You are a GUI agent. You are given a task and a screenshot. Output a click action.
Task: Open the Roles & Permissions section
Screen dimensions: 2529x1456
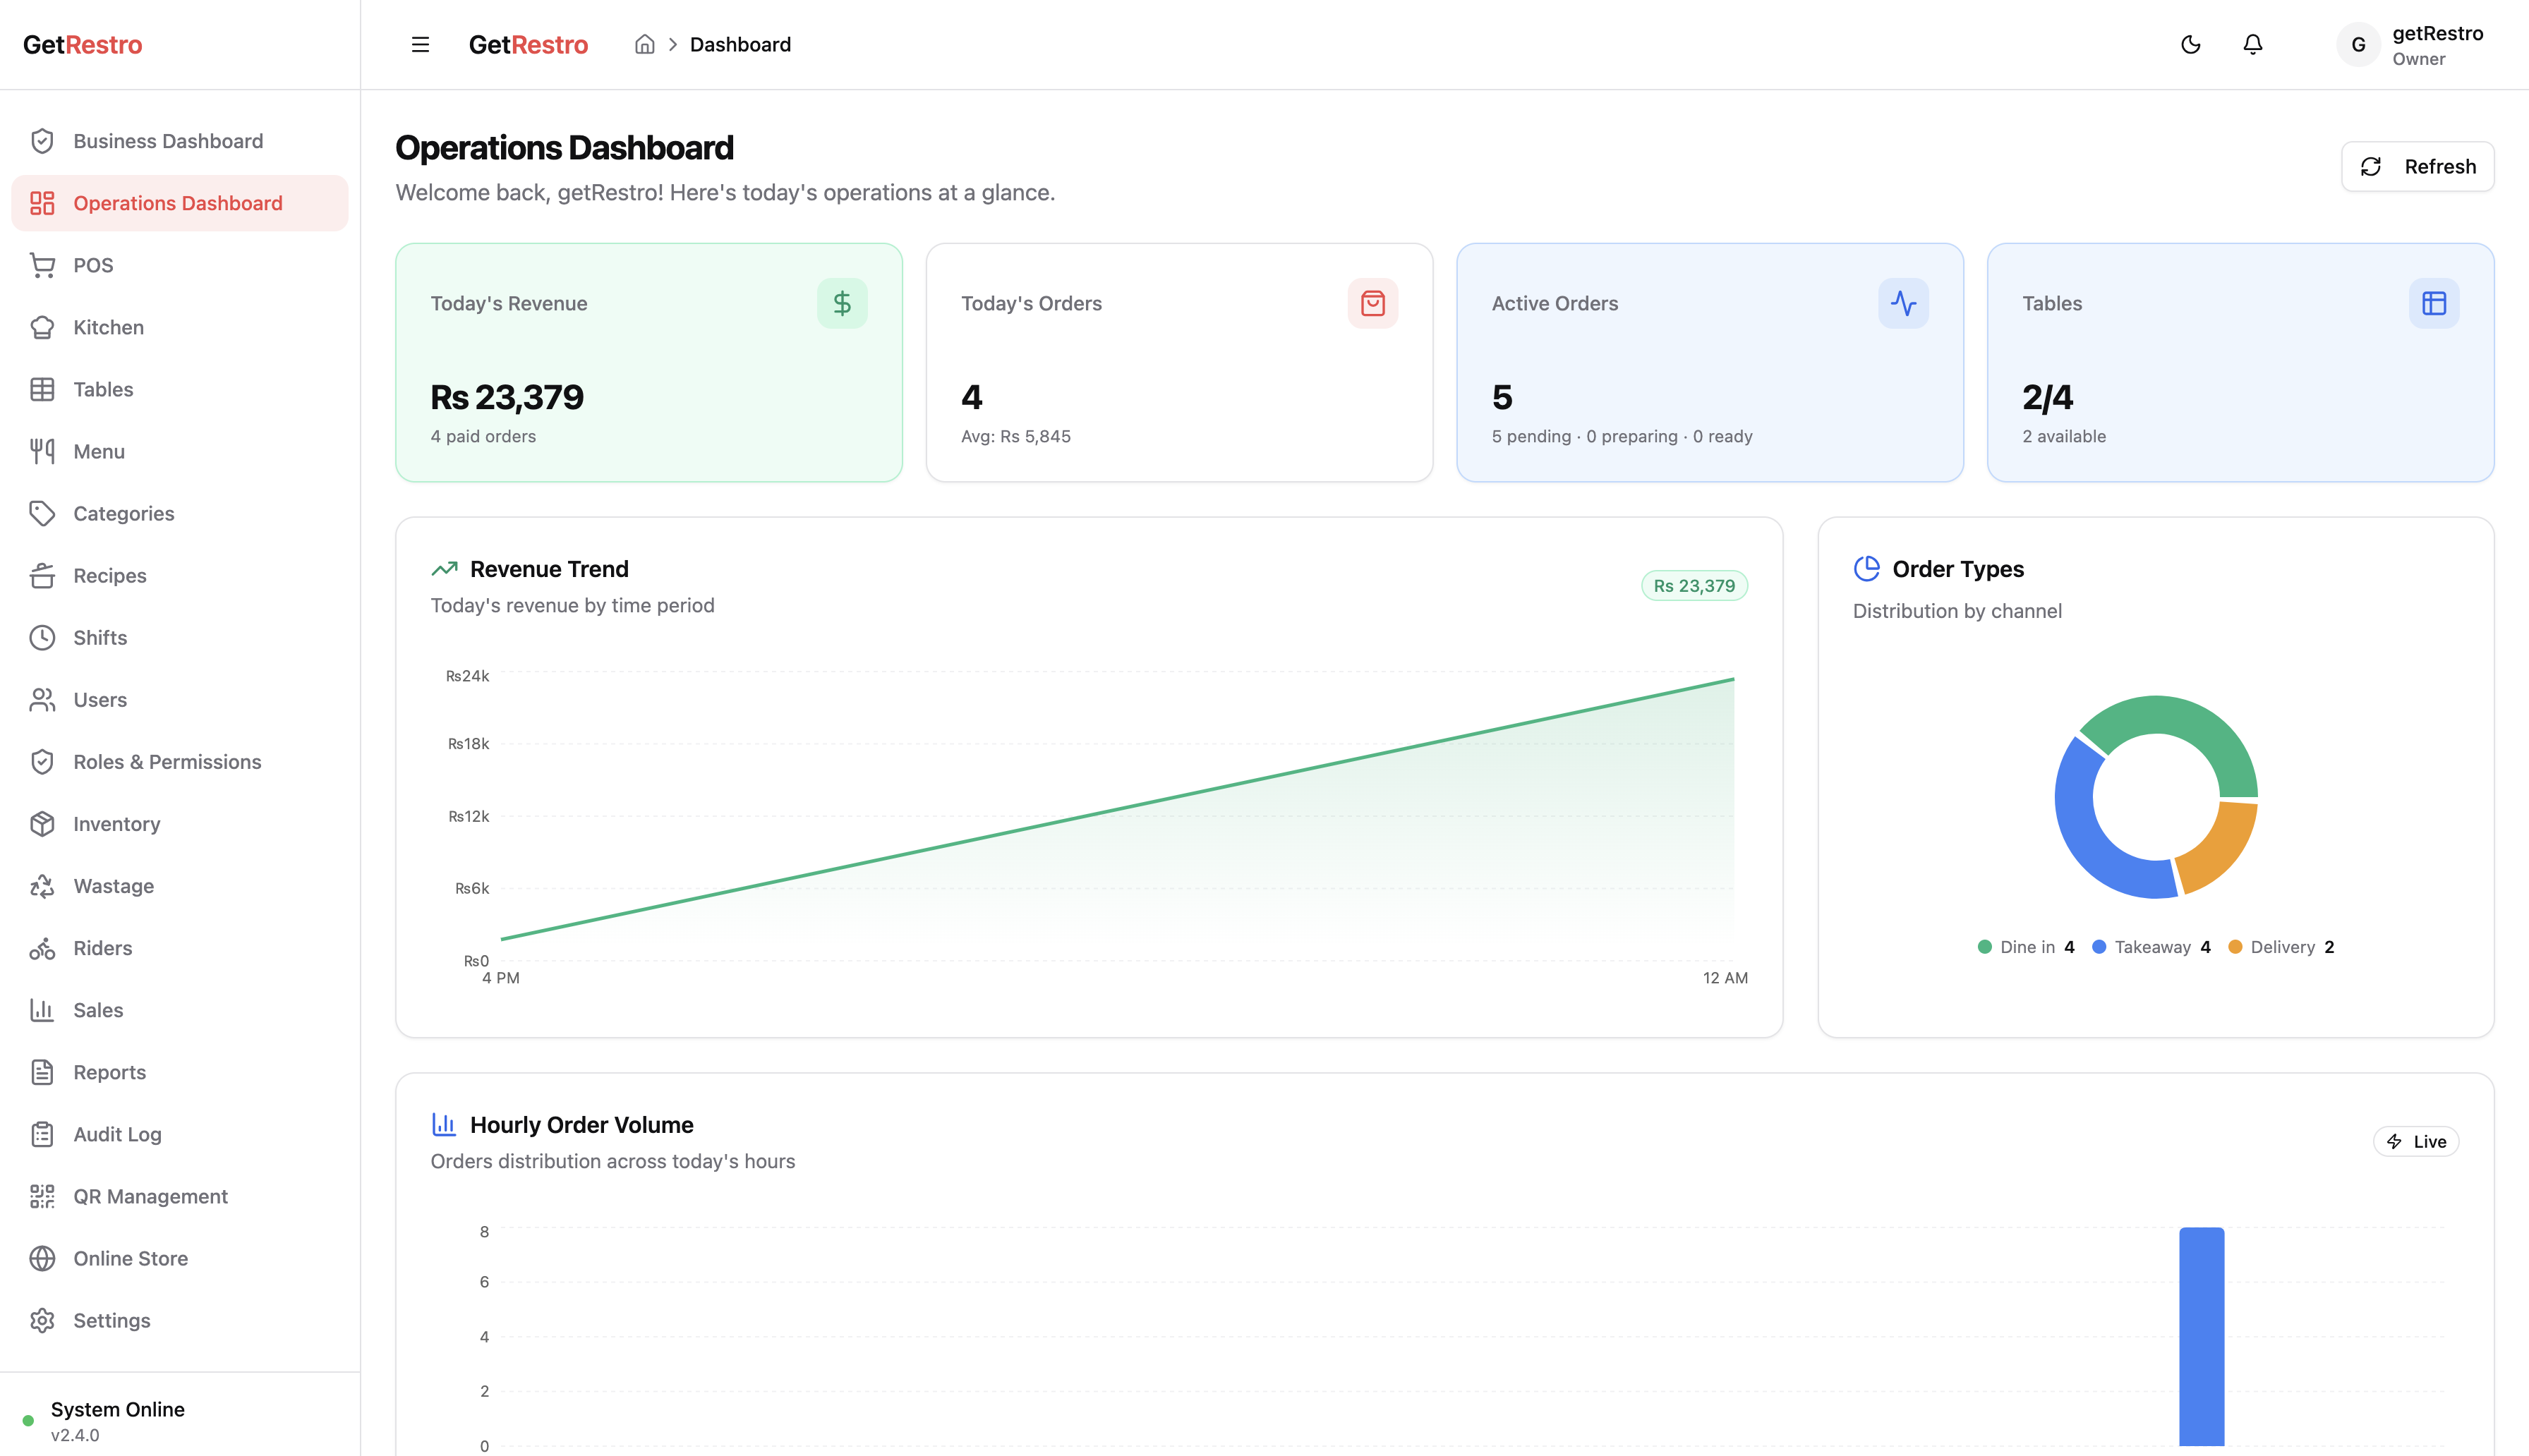(x=166, y=761)
